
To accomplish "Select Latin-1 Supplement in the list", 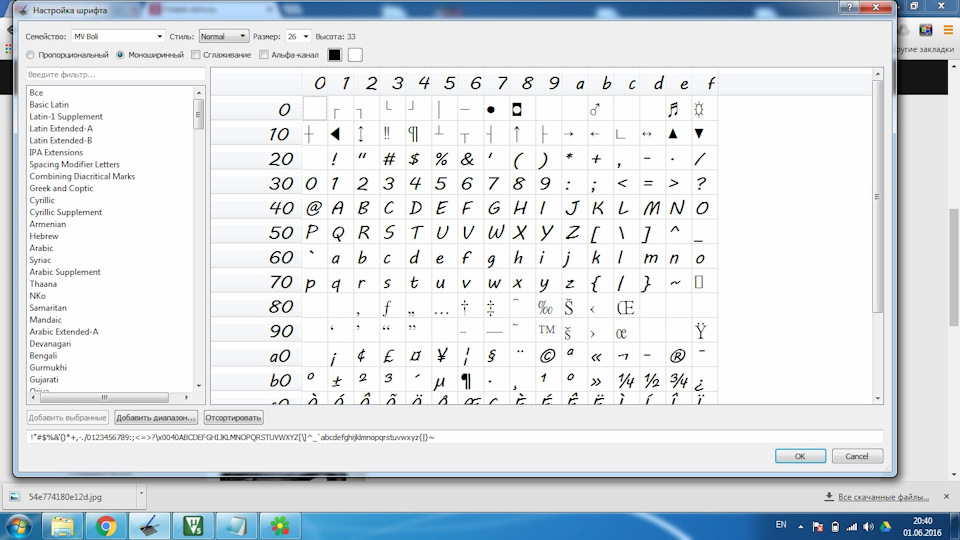I will 66,116.
